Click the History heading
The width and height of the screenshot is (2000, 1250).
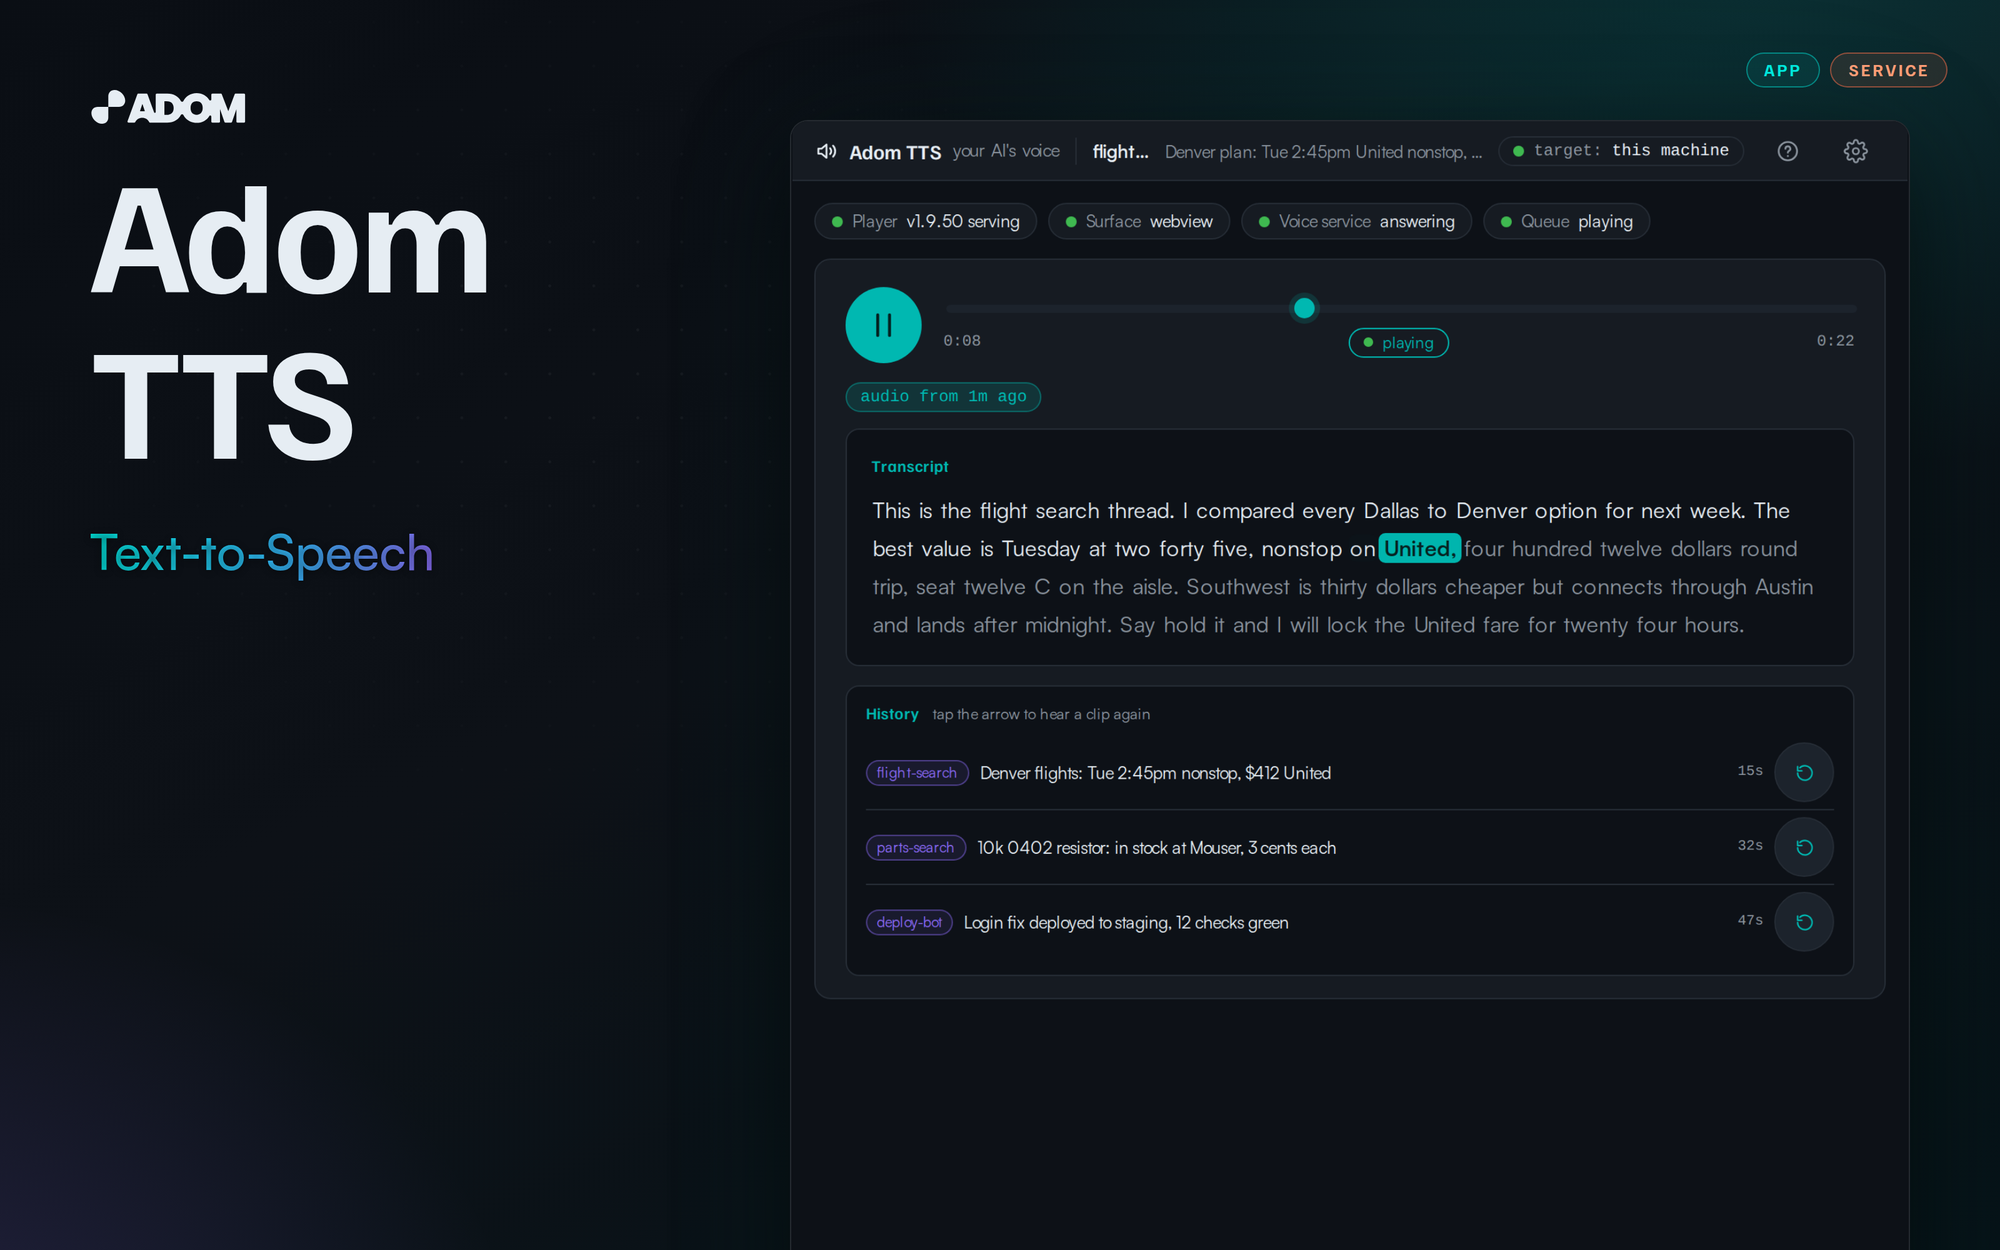pos(892,714)
